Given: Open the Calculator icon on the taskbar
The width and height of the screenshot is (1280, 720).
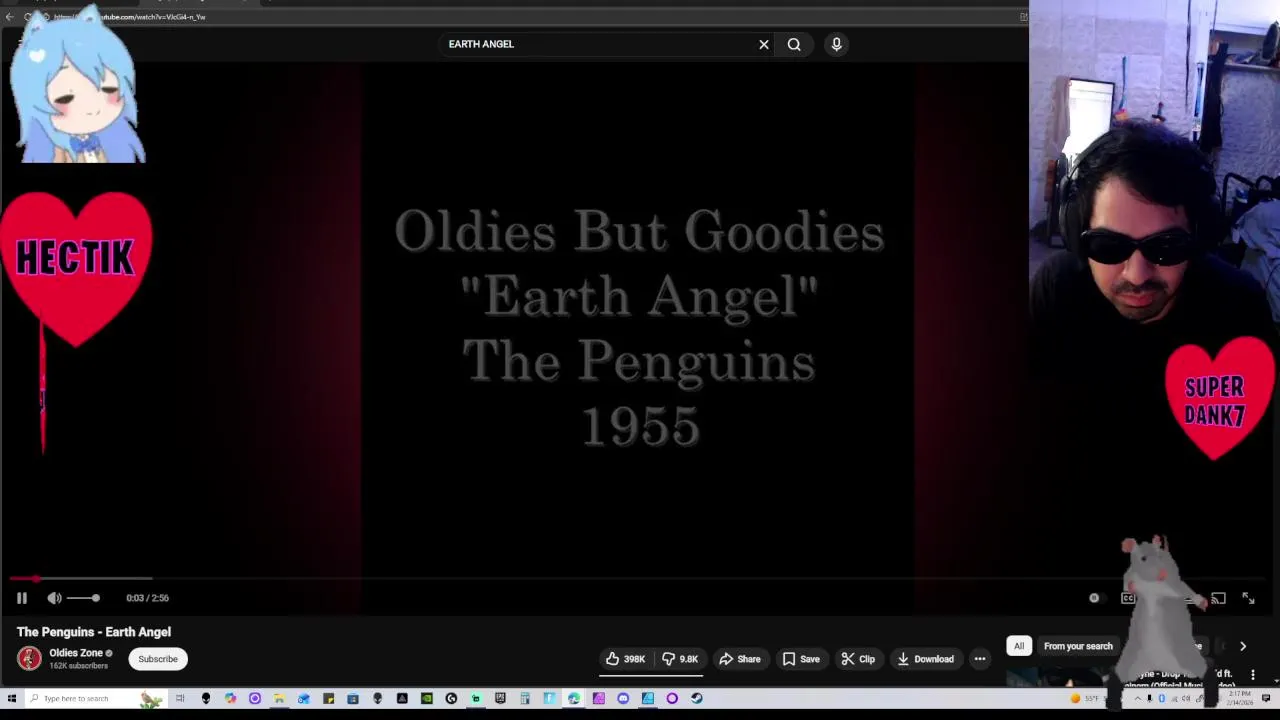Looking at the screenshot, I should coord(525,698).
